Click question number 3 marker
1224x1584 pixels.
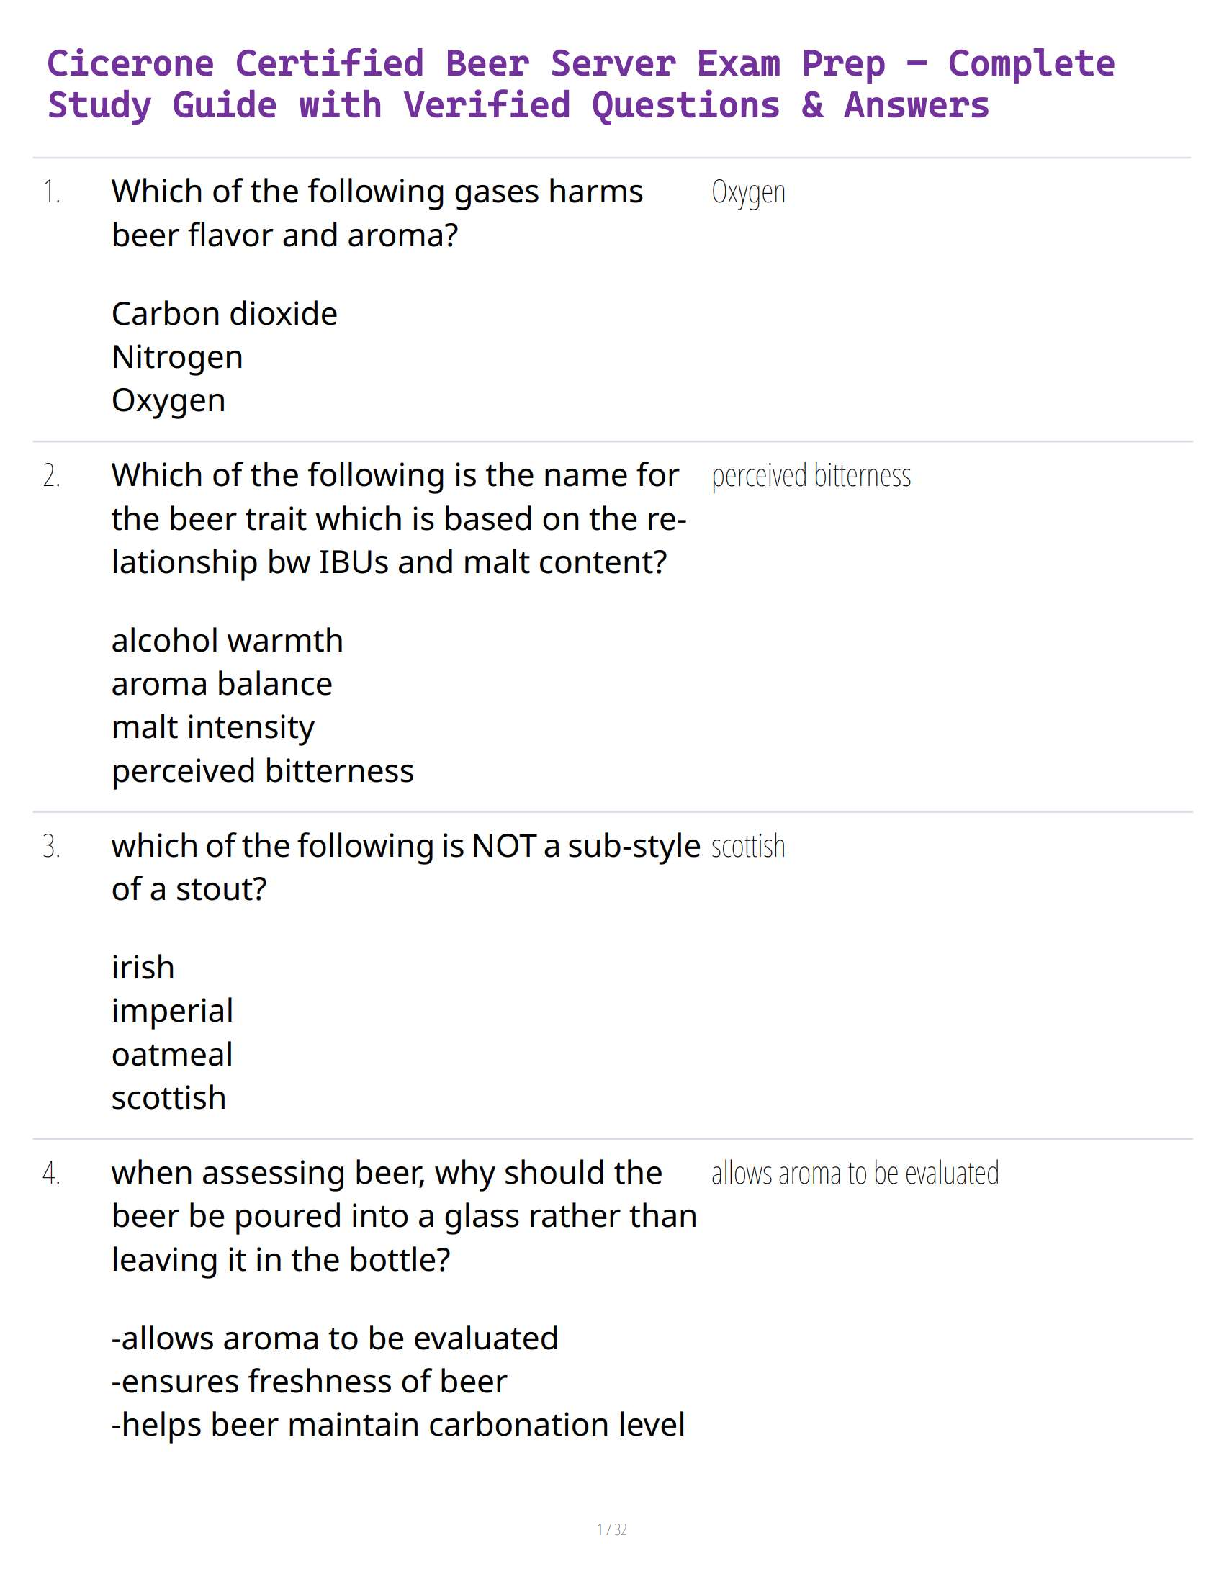(51, 847)
